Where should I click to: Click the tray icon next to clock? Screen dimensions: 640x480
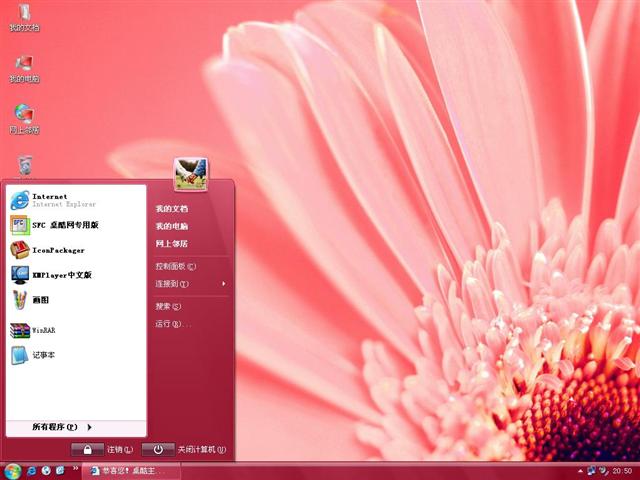[x=604, y=471]
